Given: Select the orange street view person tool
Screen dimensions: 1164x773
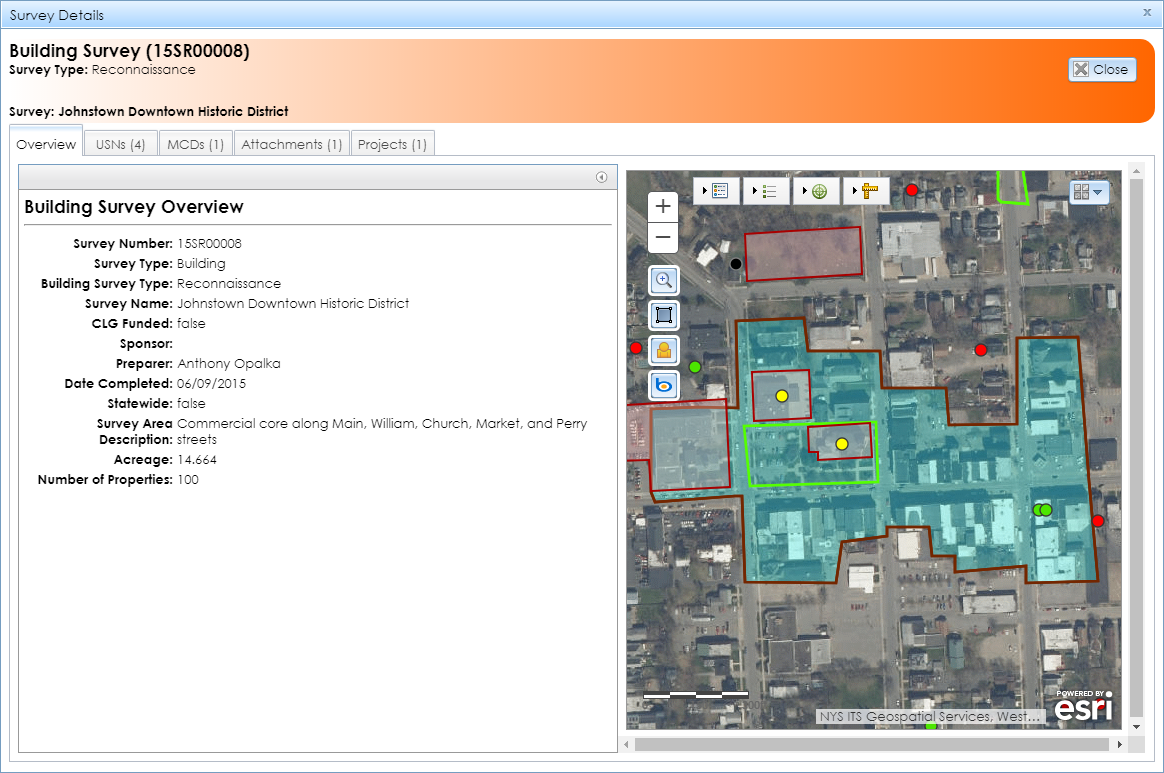Looking at the screenshot, I should tap(663, 350).
